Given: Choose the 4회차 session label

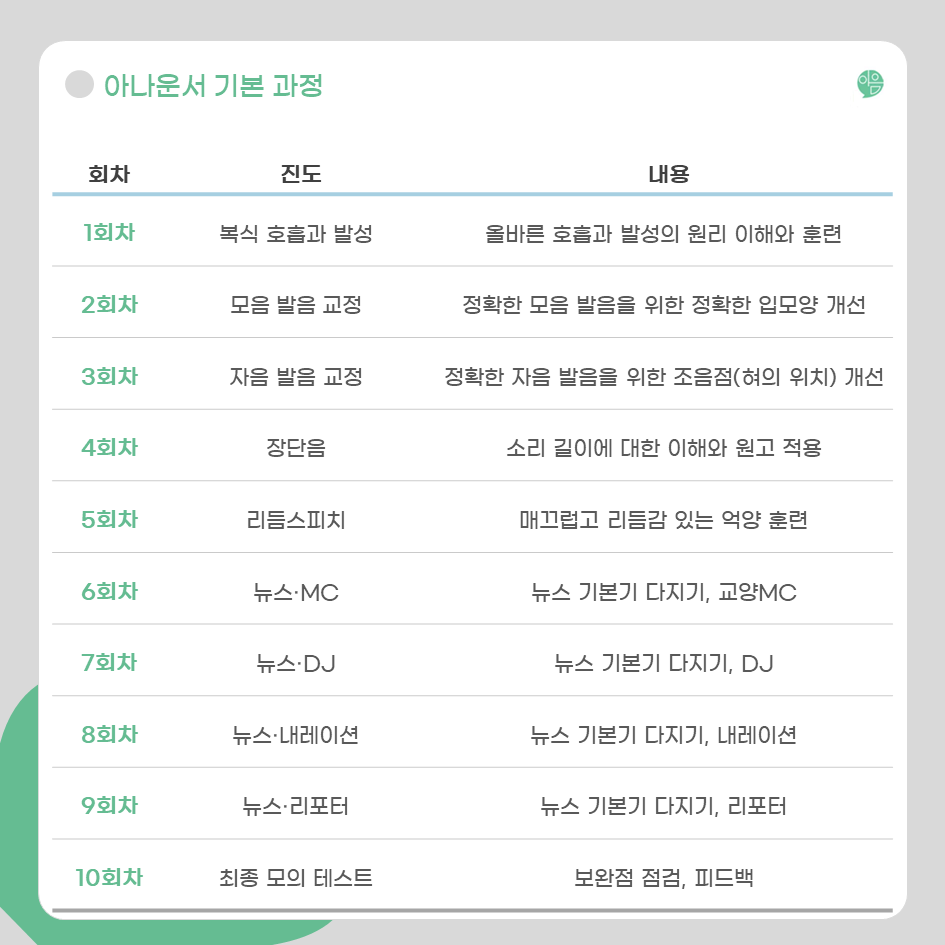Looking at the screenshot, I should pos(109,447).
